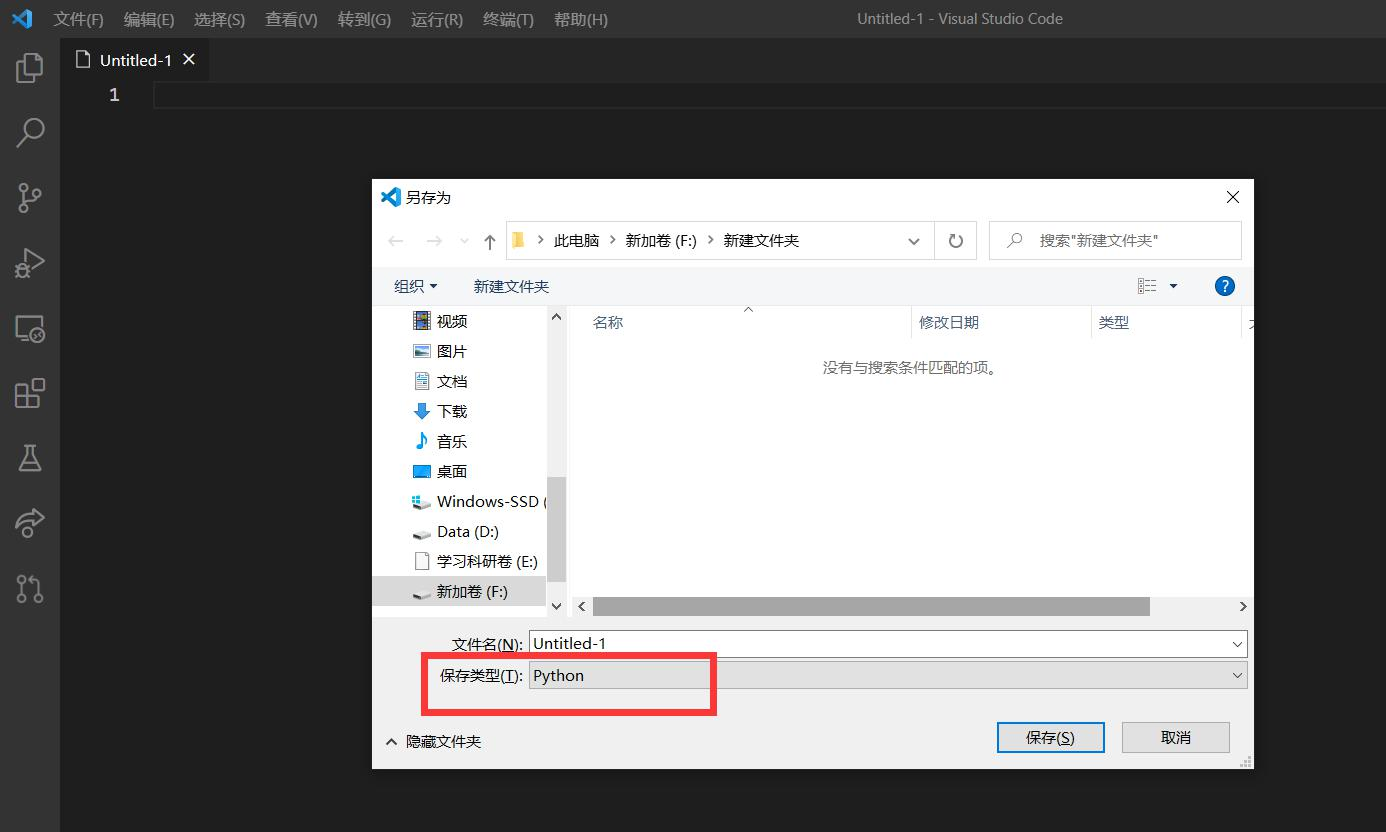Open the help question mark icon
Screen dimensions: 1386x832
point(1224,286)
